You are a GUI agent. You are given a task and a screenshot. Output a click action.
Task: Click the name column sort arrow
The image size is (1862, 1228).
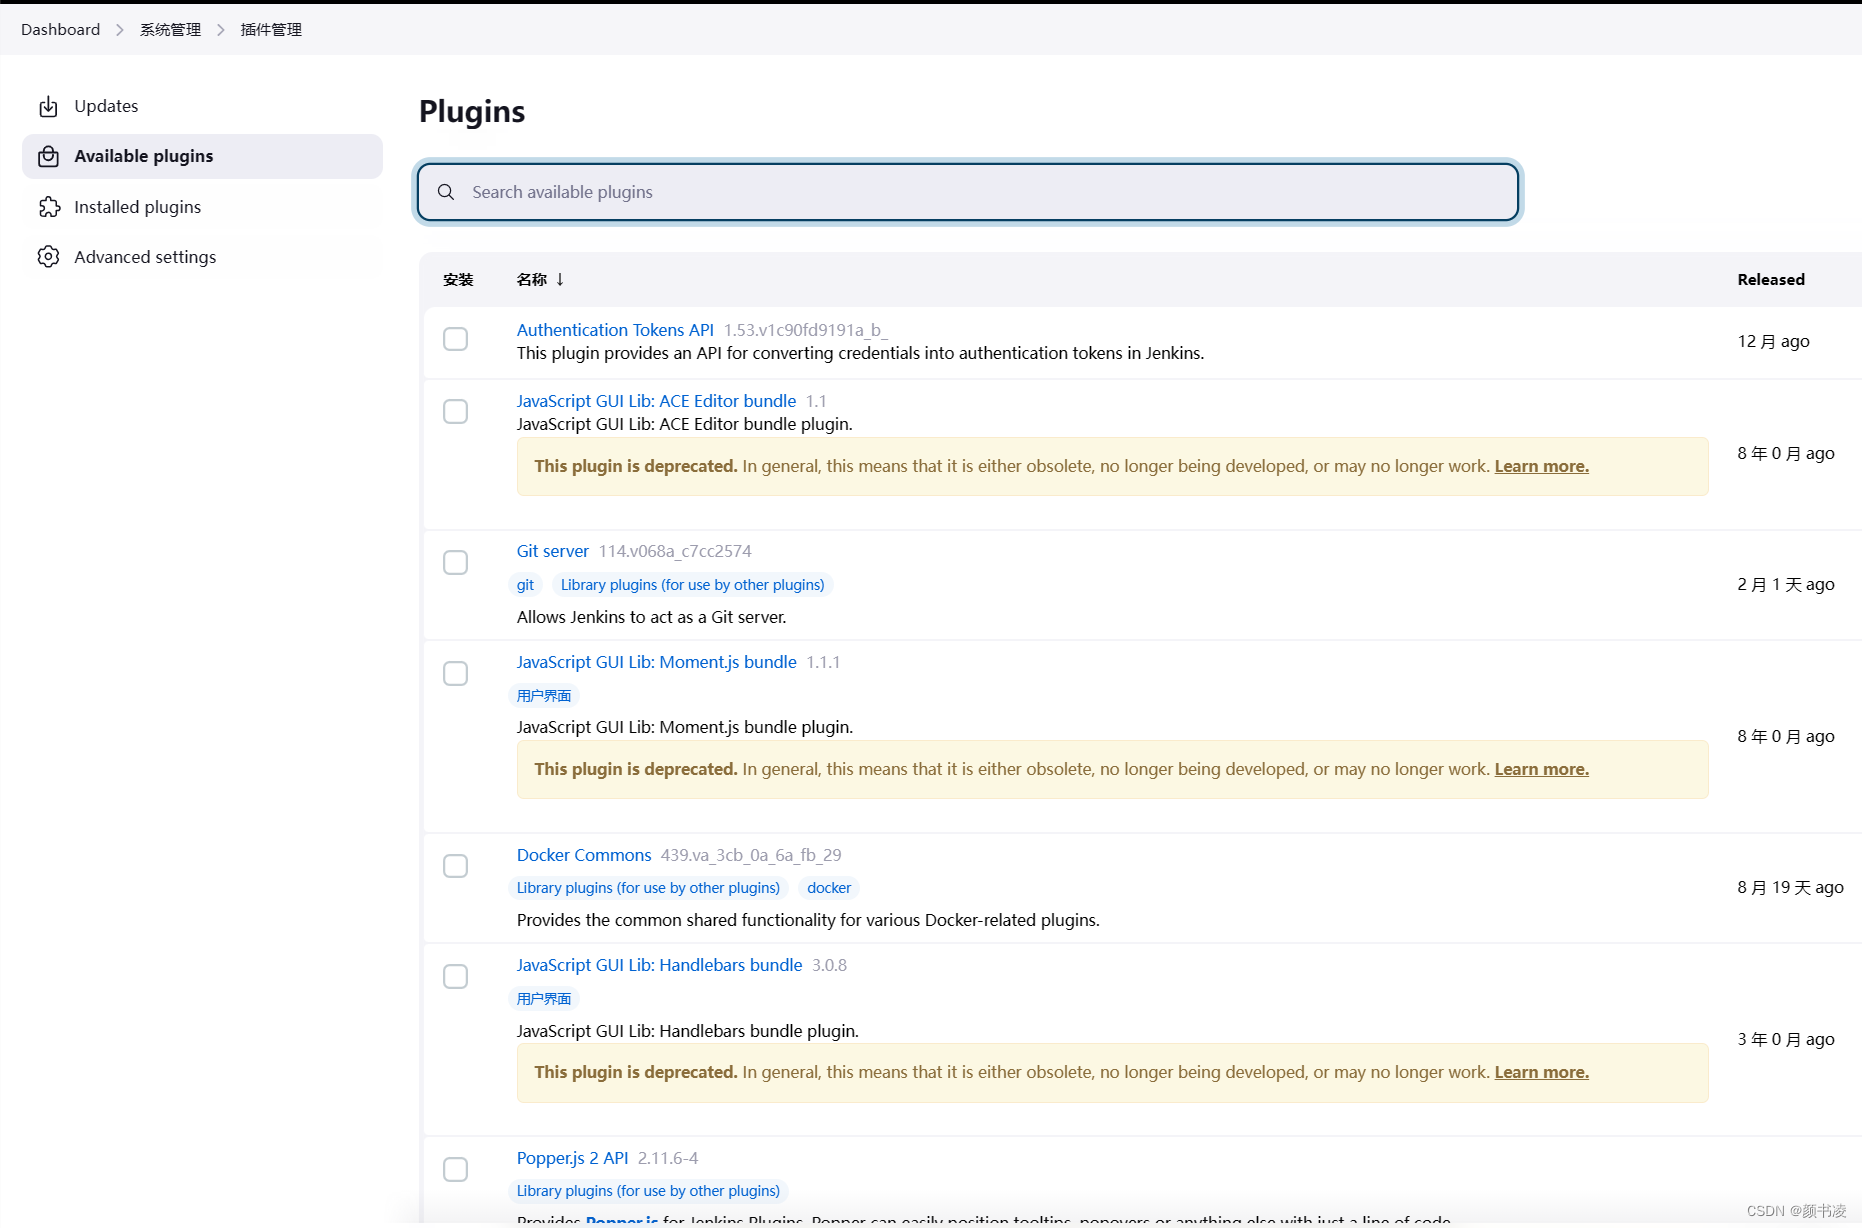(x=560, y=279)
